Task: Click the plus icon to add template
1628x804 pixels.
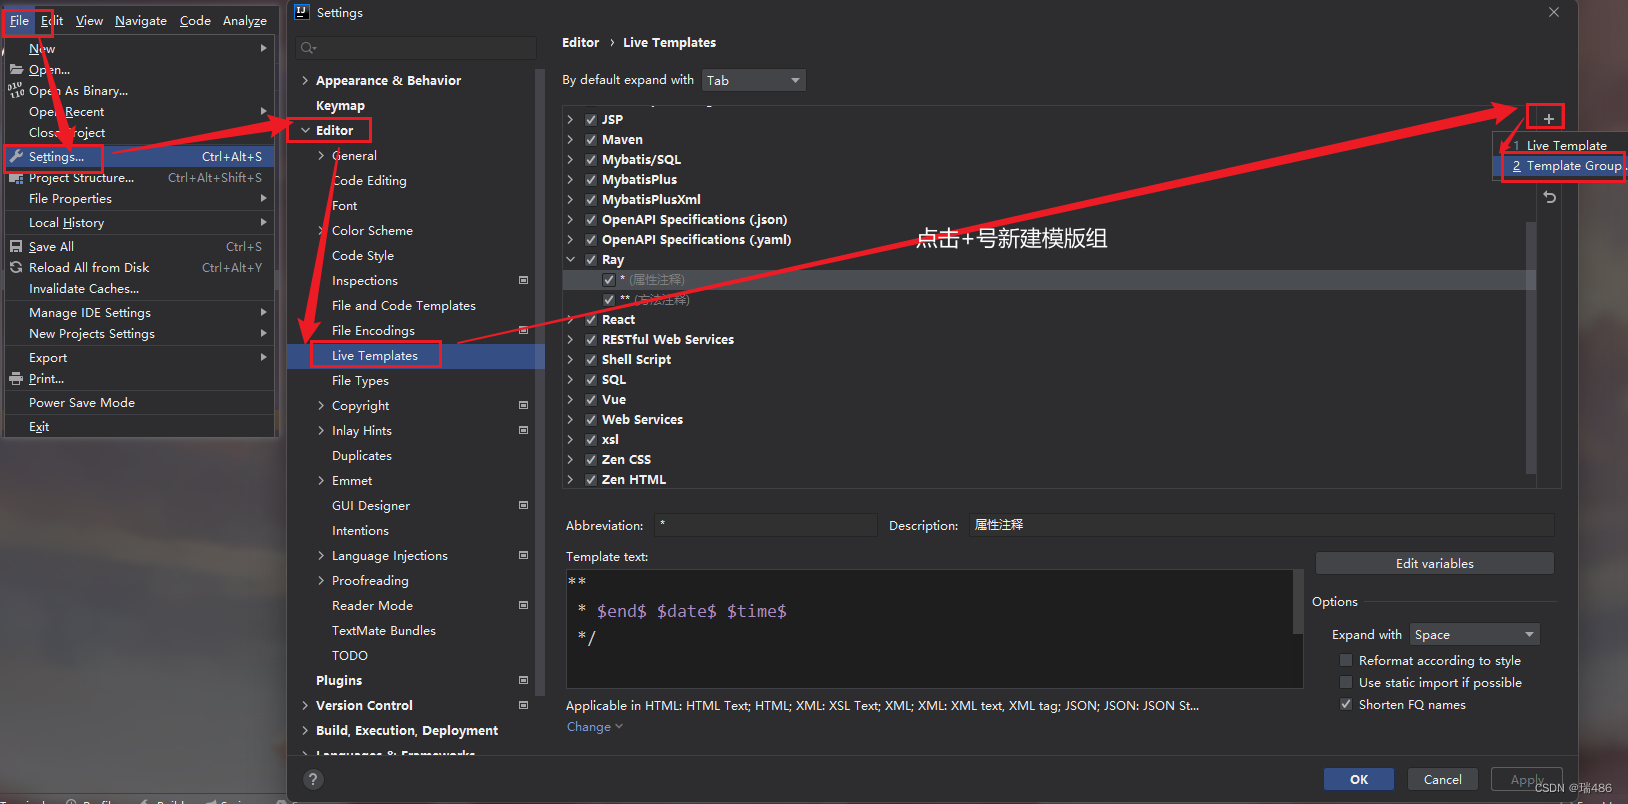Action: (x=1548, y=118)
